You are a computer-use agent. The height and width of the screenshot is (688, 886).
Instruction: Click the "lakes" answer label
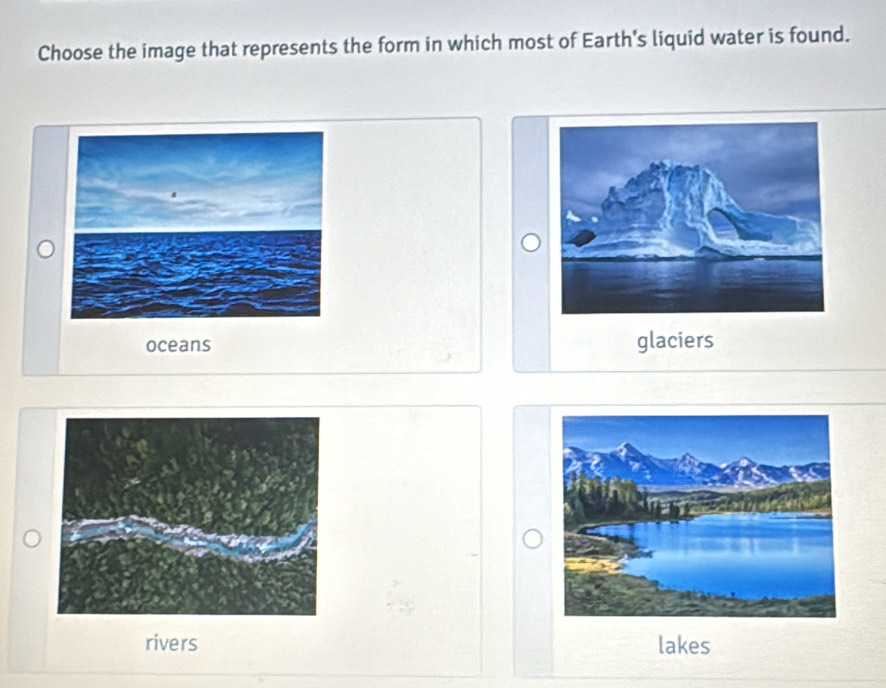[684, 646]
